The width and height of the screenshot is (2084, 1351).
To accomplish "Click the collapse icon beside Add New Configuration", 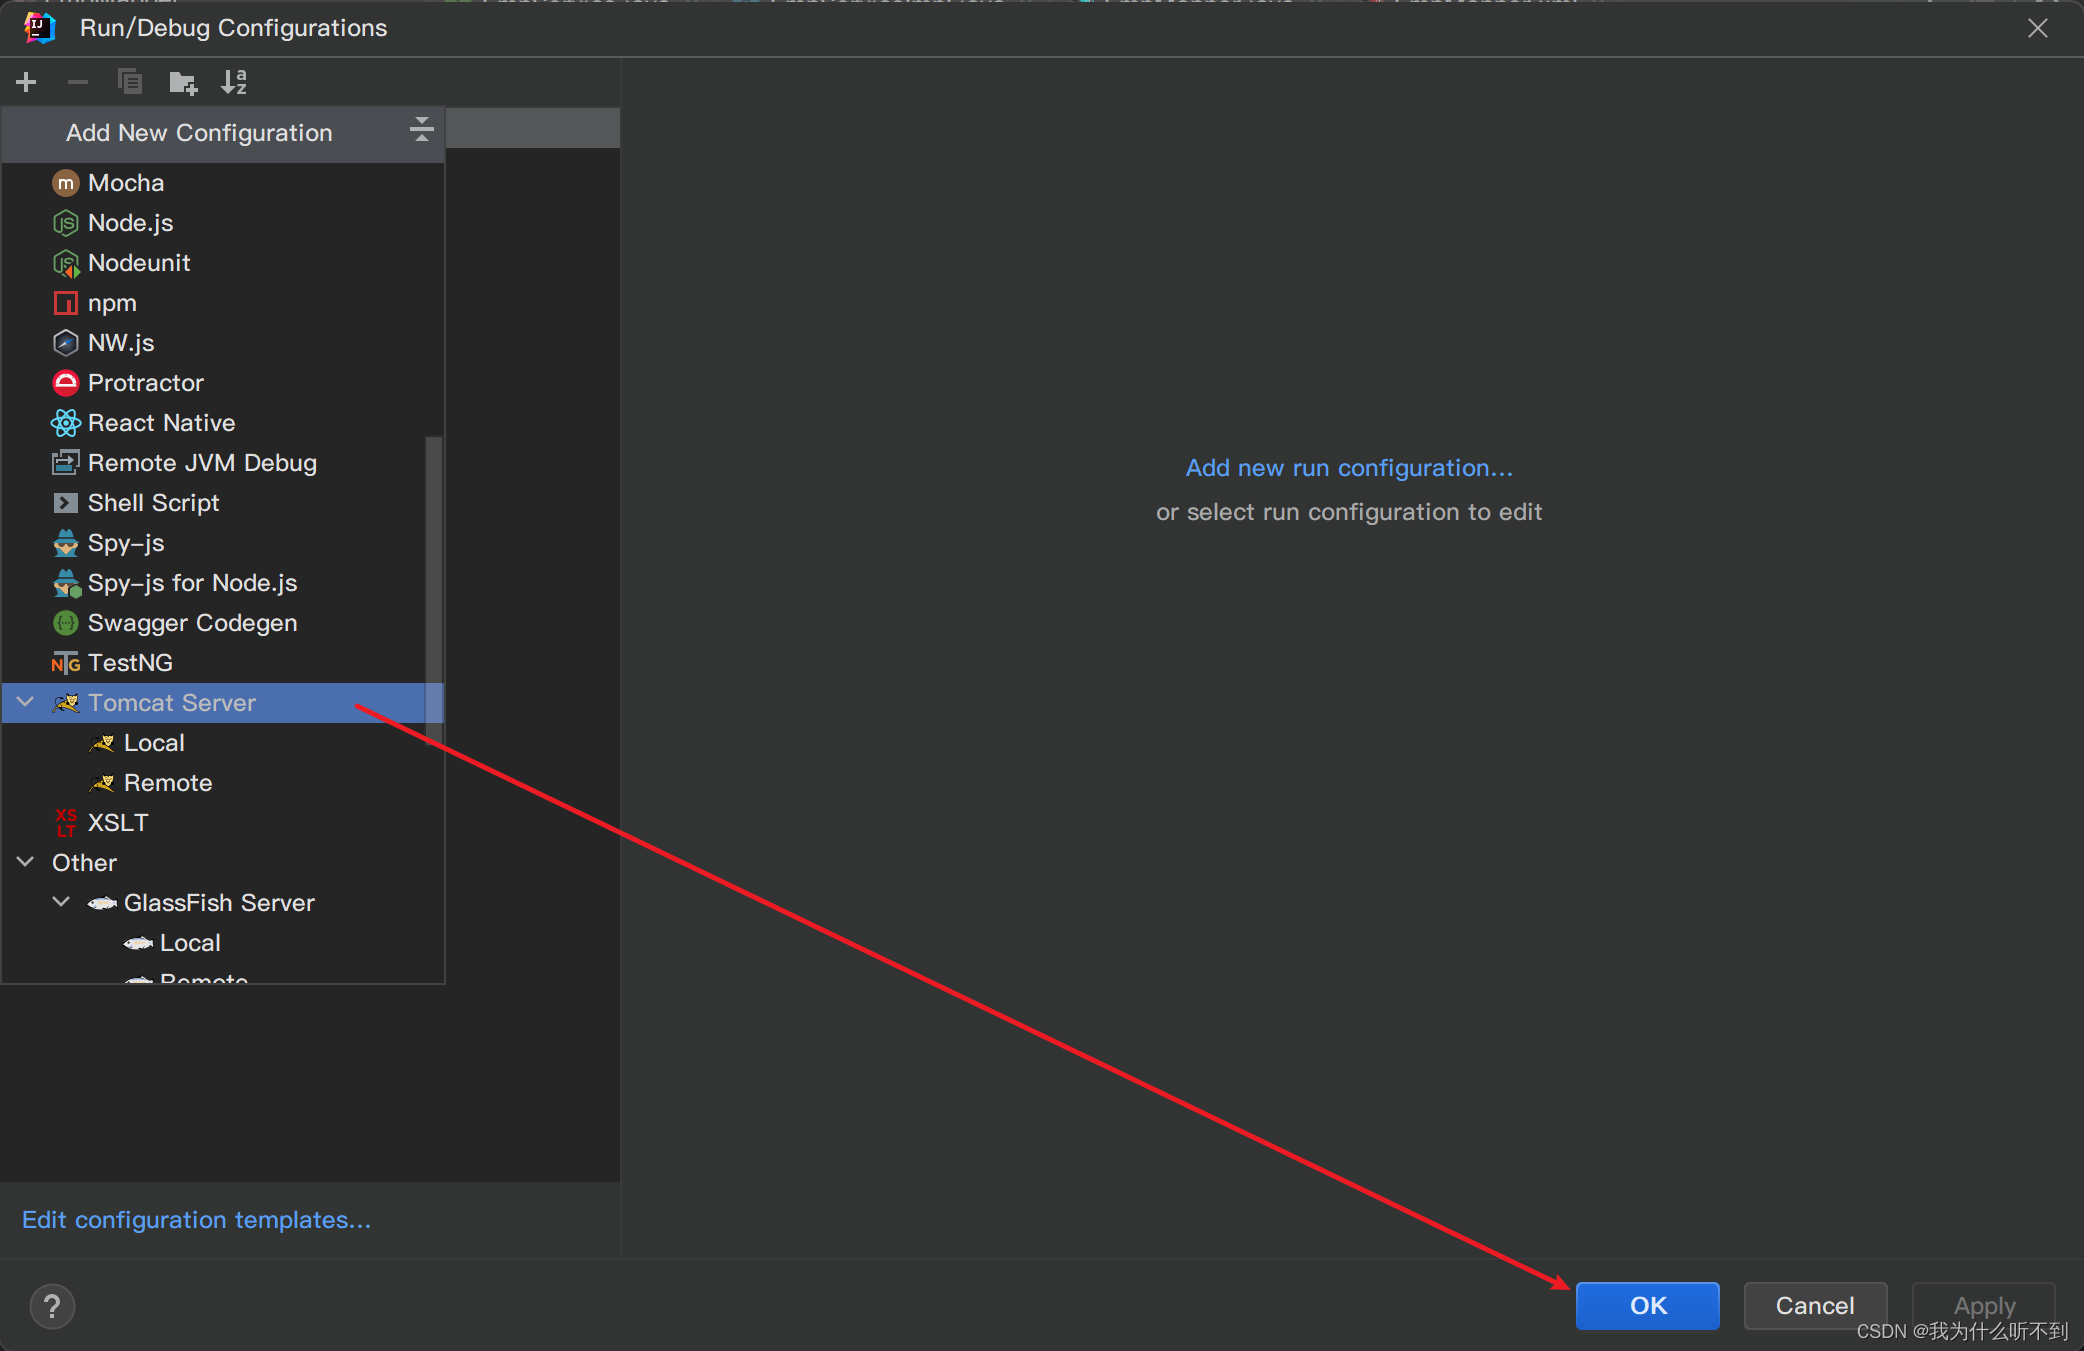I will [421, 130].
